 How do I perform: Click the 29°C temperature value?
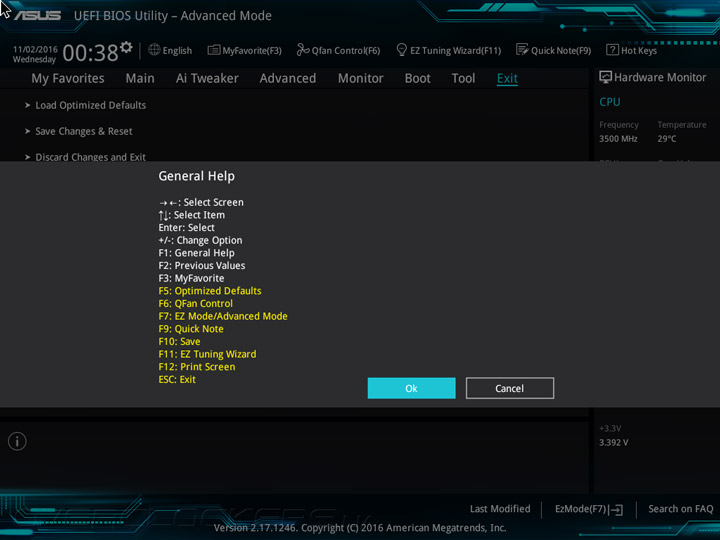pos(667,139)
